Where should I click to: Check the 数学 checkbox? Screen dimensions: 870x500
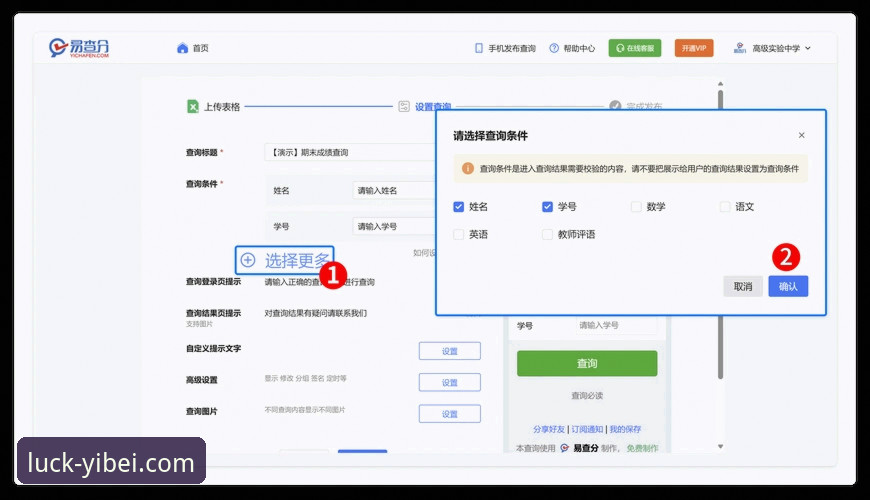(x=636, y=206)
